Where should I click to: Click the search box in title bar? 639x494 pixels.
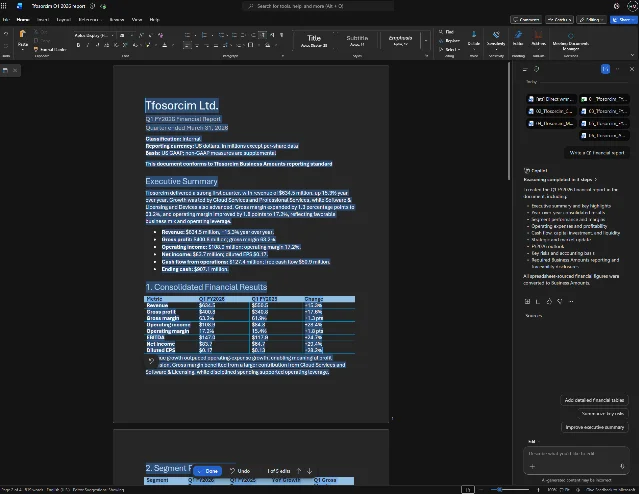[x=318, y=6]
